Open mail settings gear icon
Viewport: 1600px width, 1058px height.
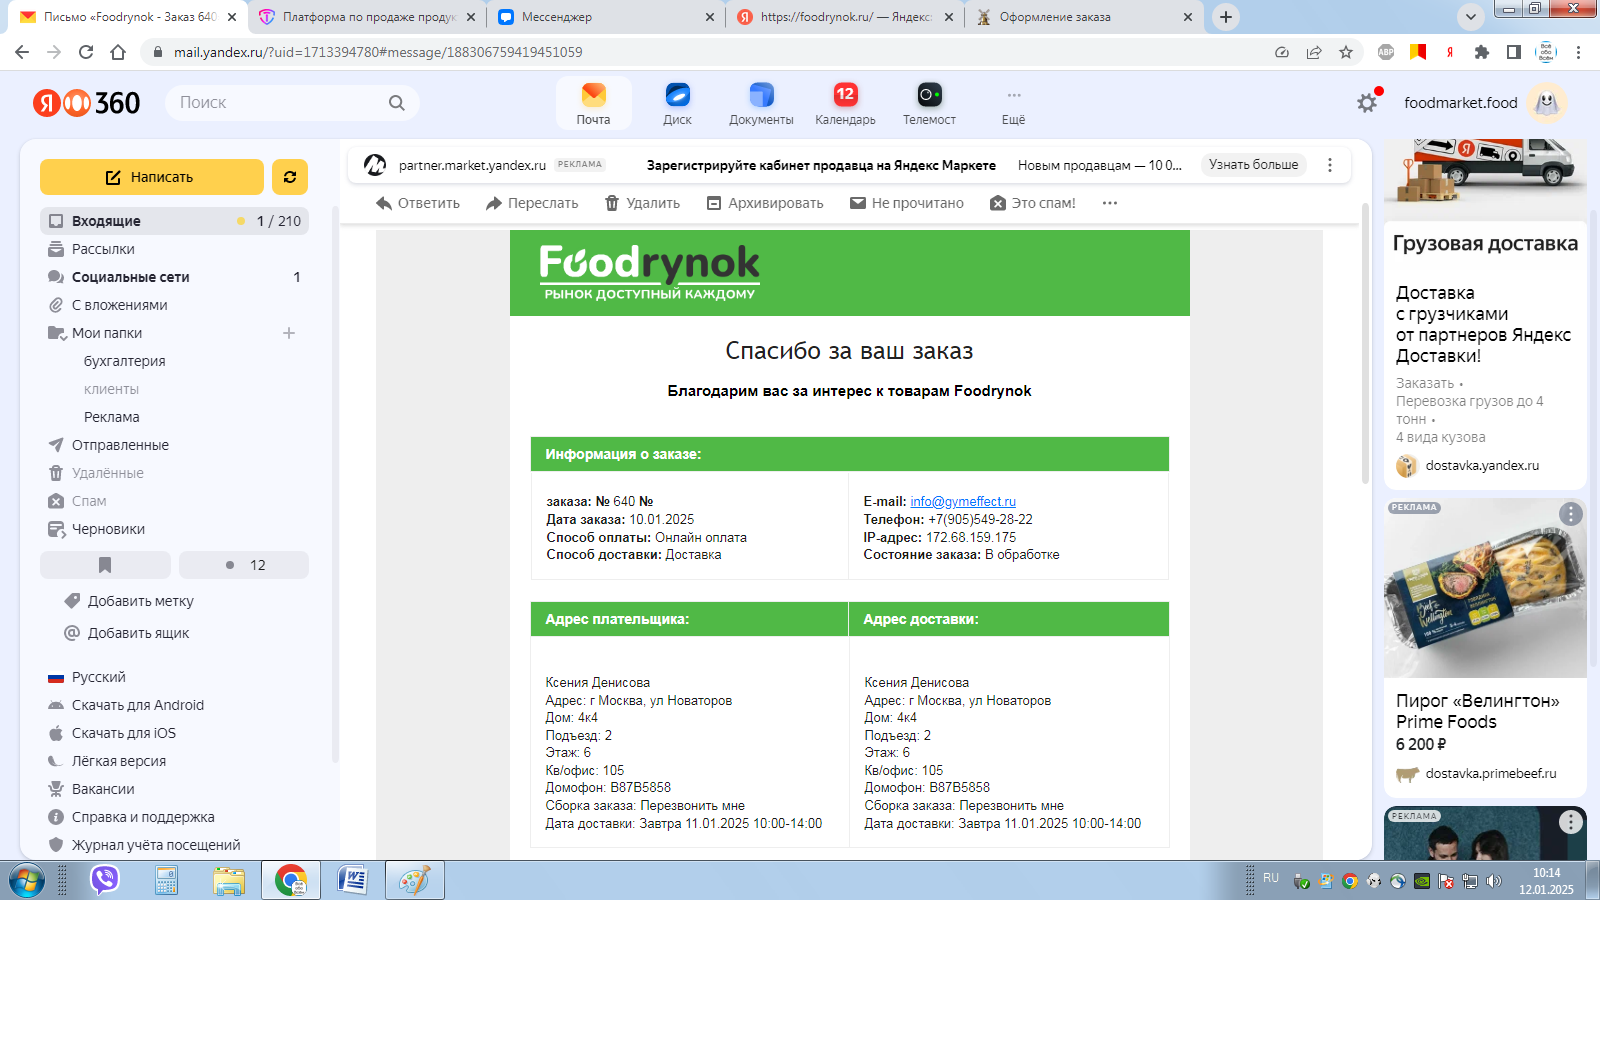point(1367,103)
